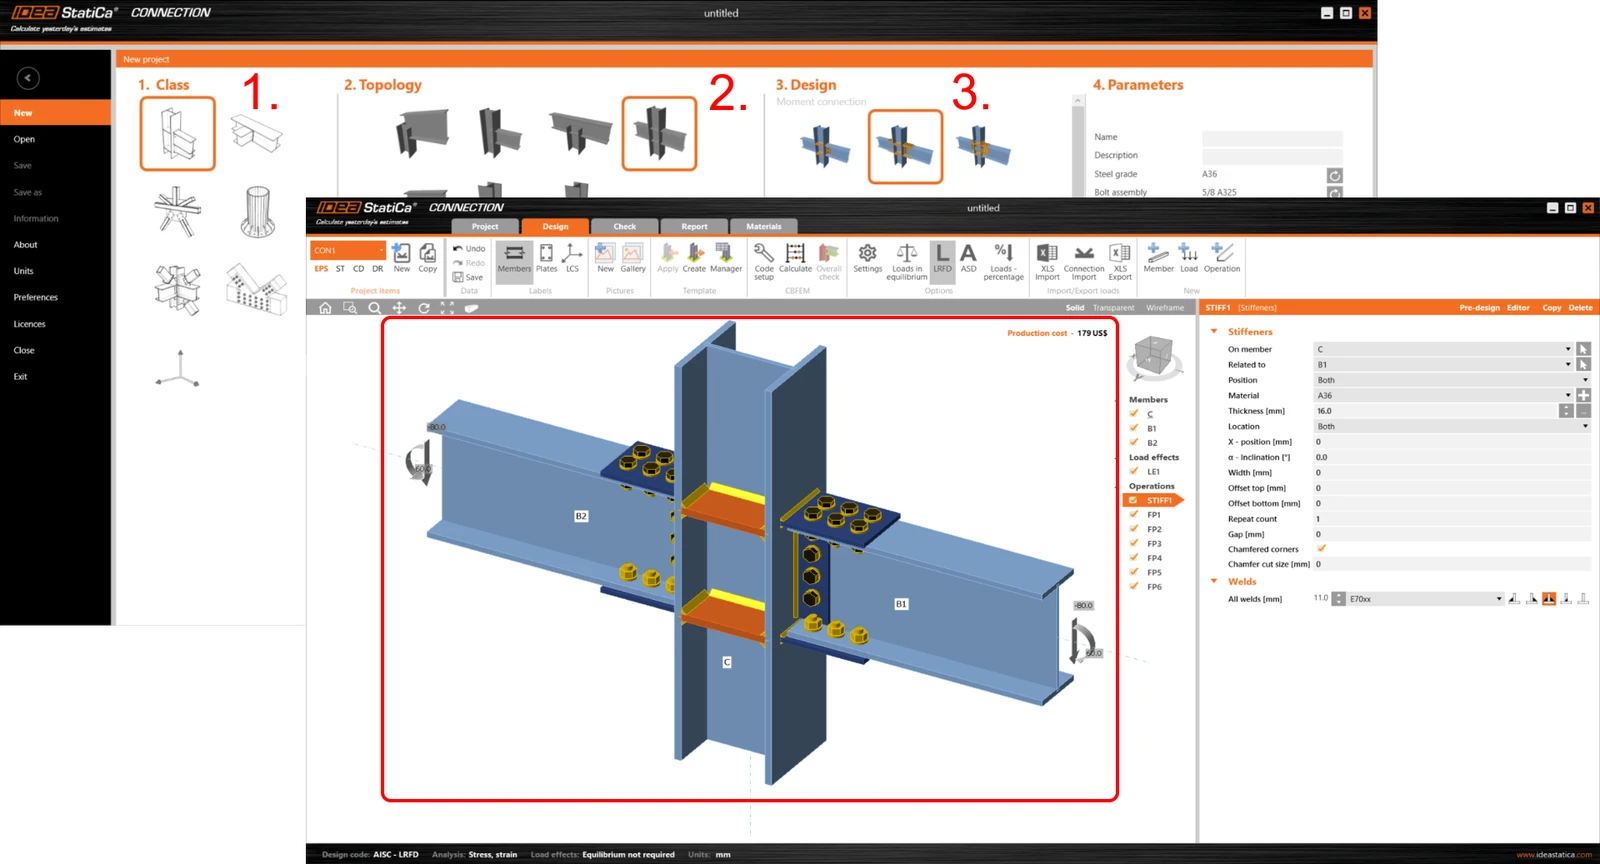Open the weld electrode E70xx dropdown
This screenshot has width=1600, height=864.
(1425, 599)
